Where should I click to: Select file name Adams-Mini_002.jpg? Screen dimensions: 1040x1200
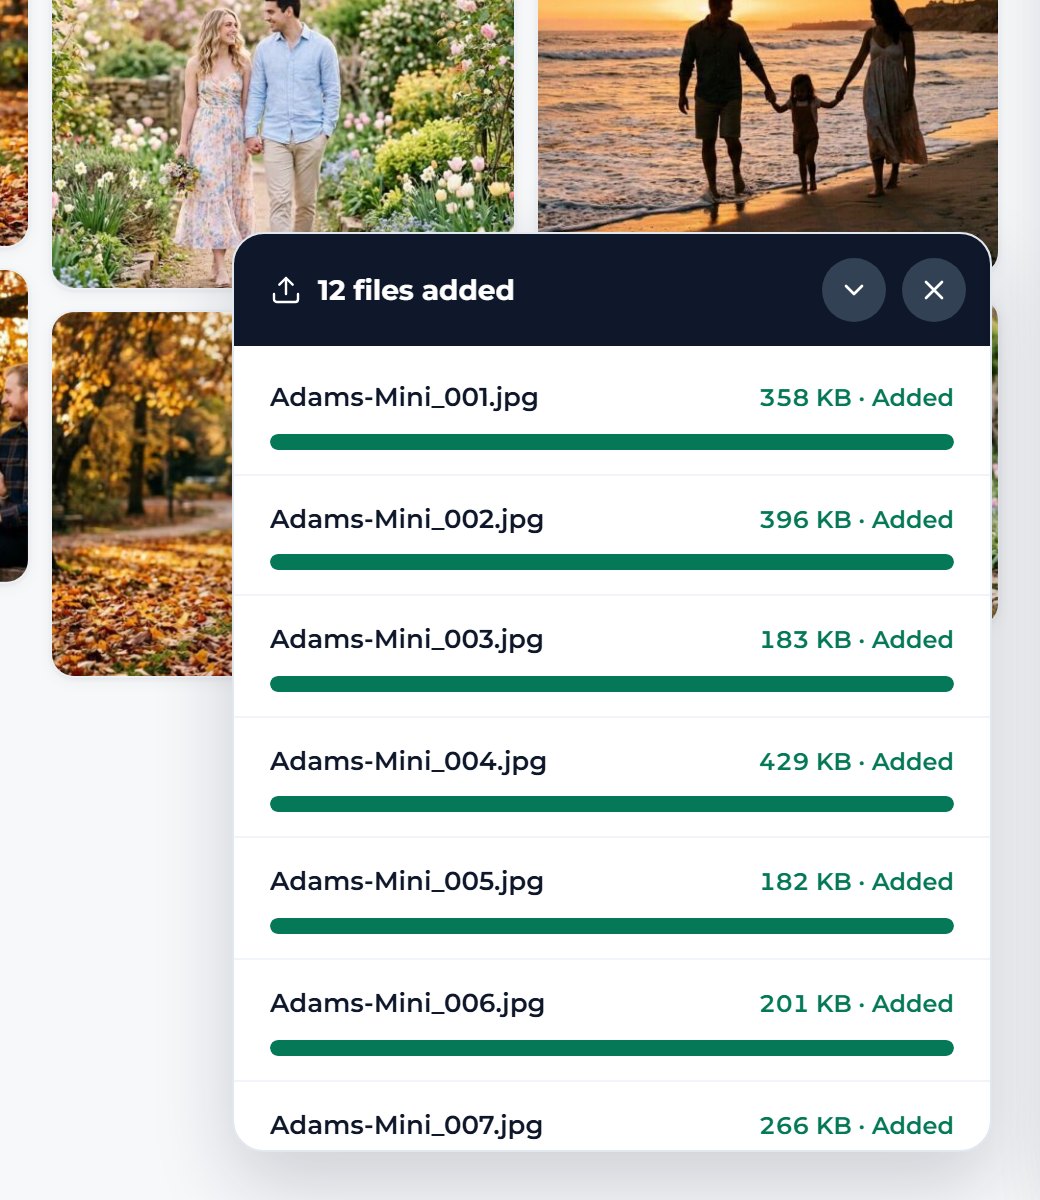pos(407,520)
